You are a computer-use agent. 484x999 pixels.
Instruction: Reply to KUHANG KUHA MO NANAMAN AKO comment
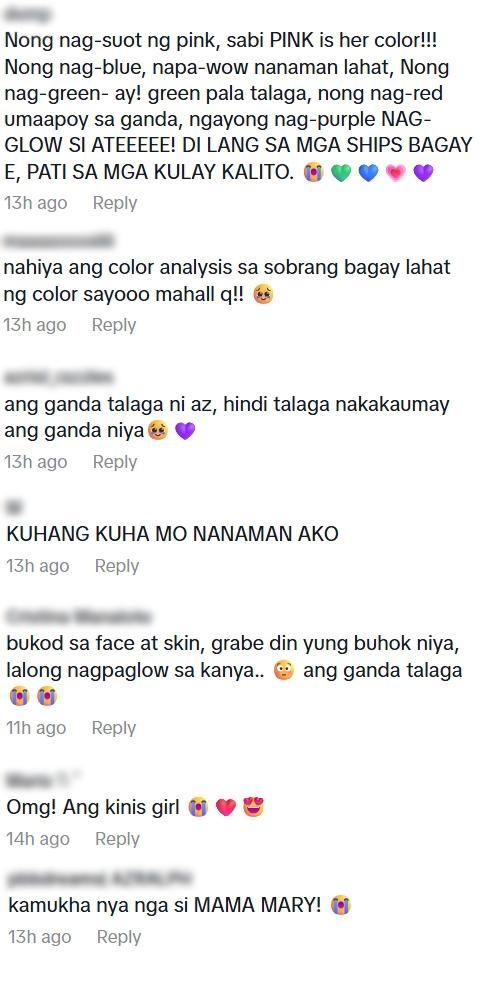tap(117, 566)
